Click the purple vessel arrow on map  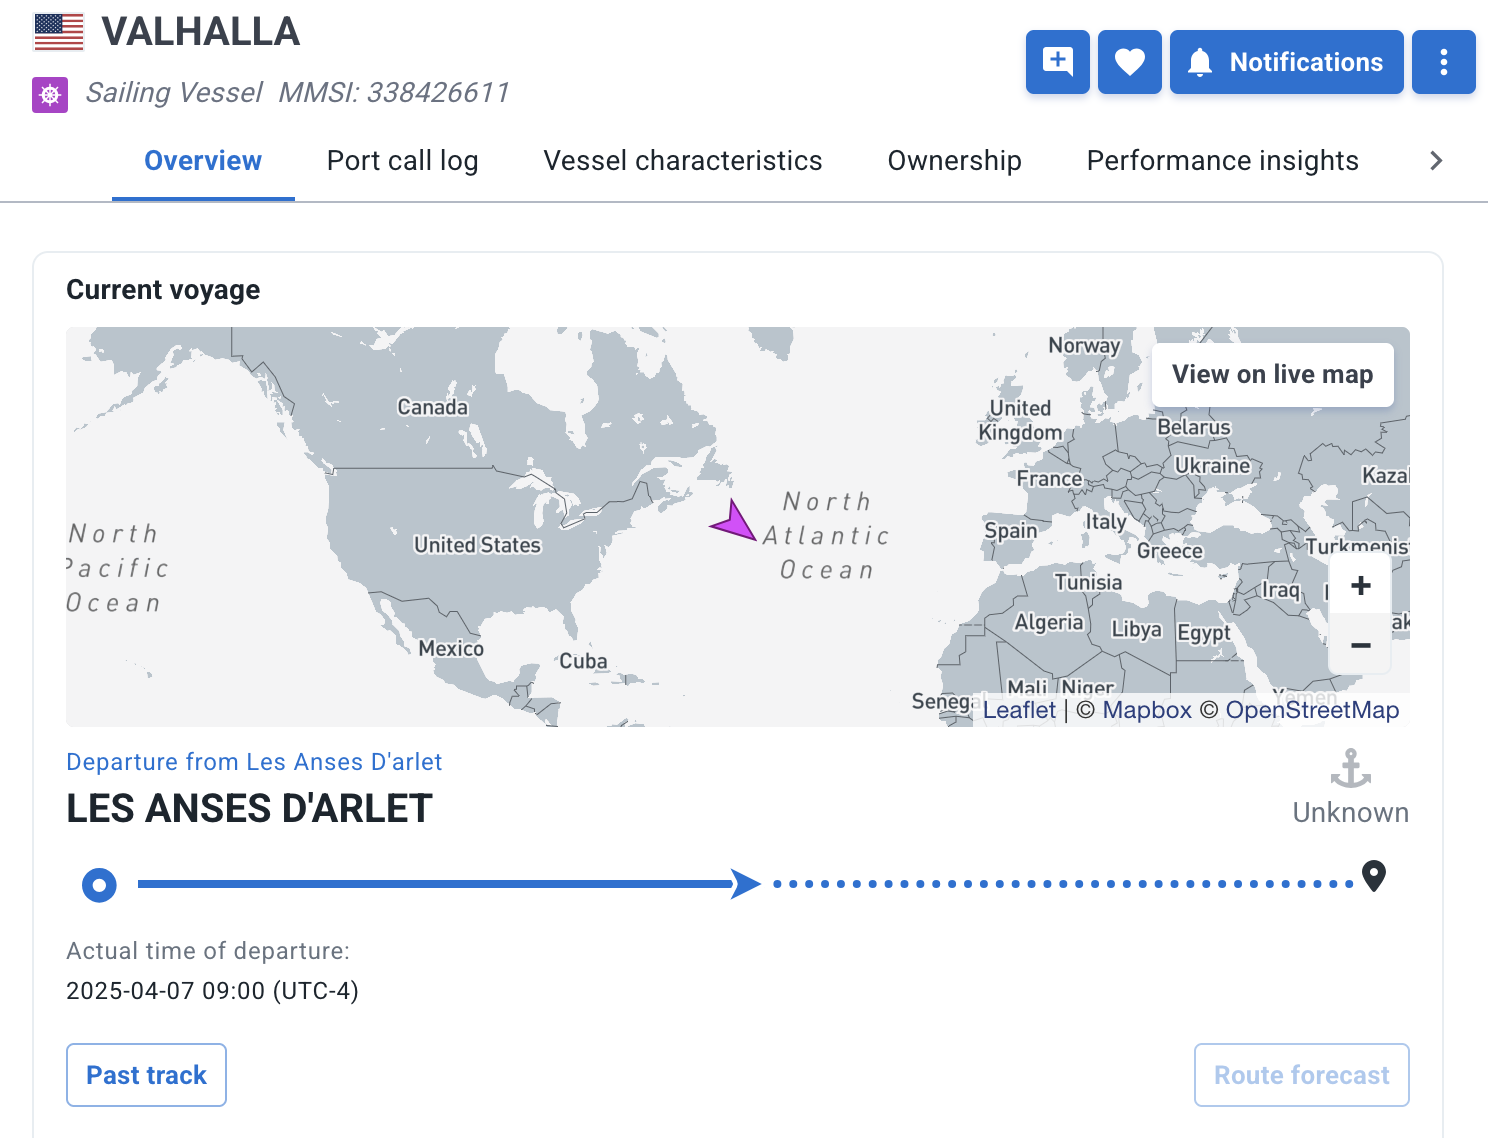pos(735,522)
